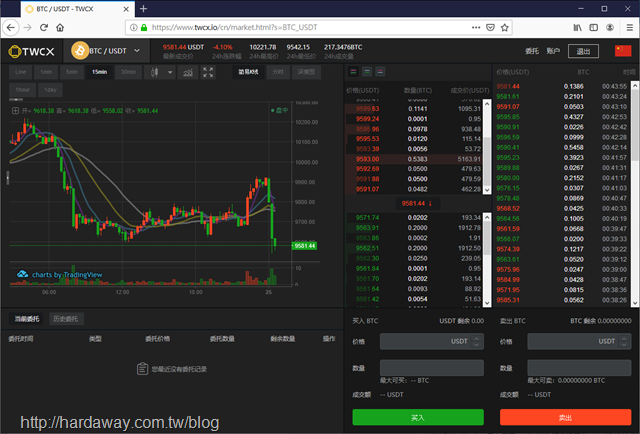Viewport: 640px width, 434px height.
Task: Open the 账户 account menu in header
Action: click(553, 51)
